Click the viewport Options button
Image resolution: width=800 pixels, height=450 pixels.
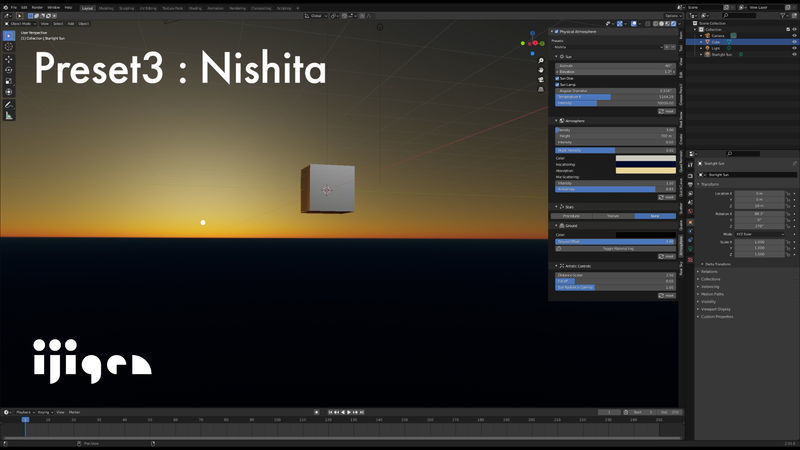click(673, 16)
